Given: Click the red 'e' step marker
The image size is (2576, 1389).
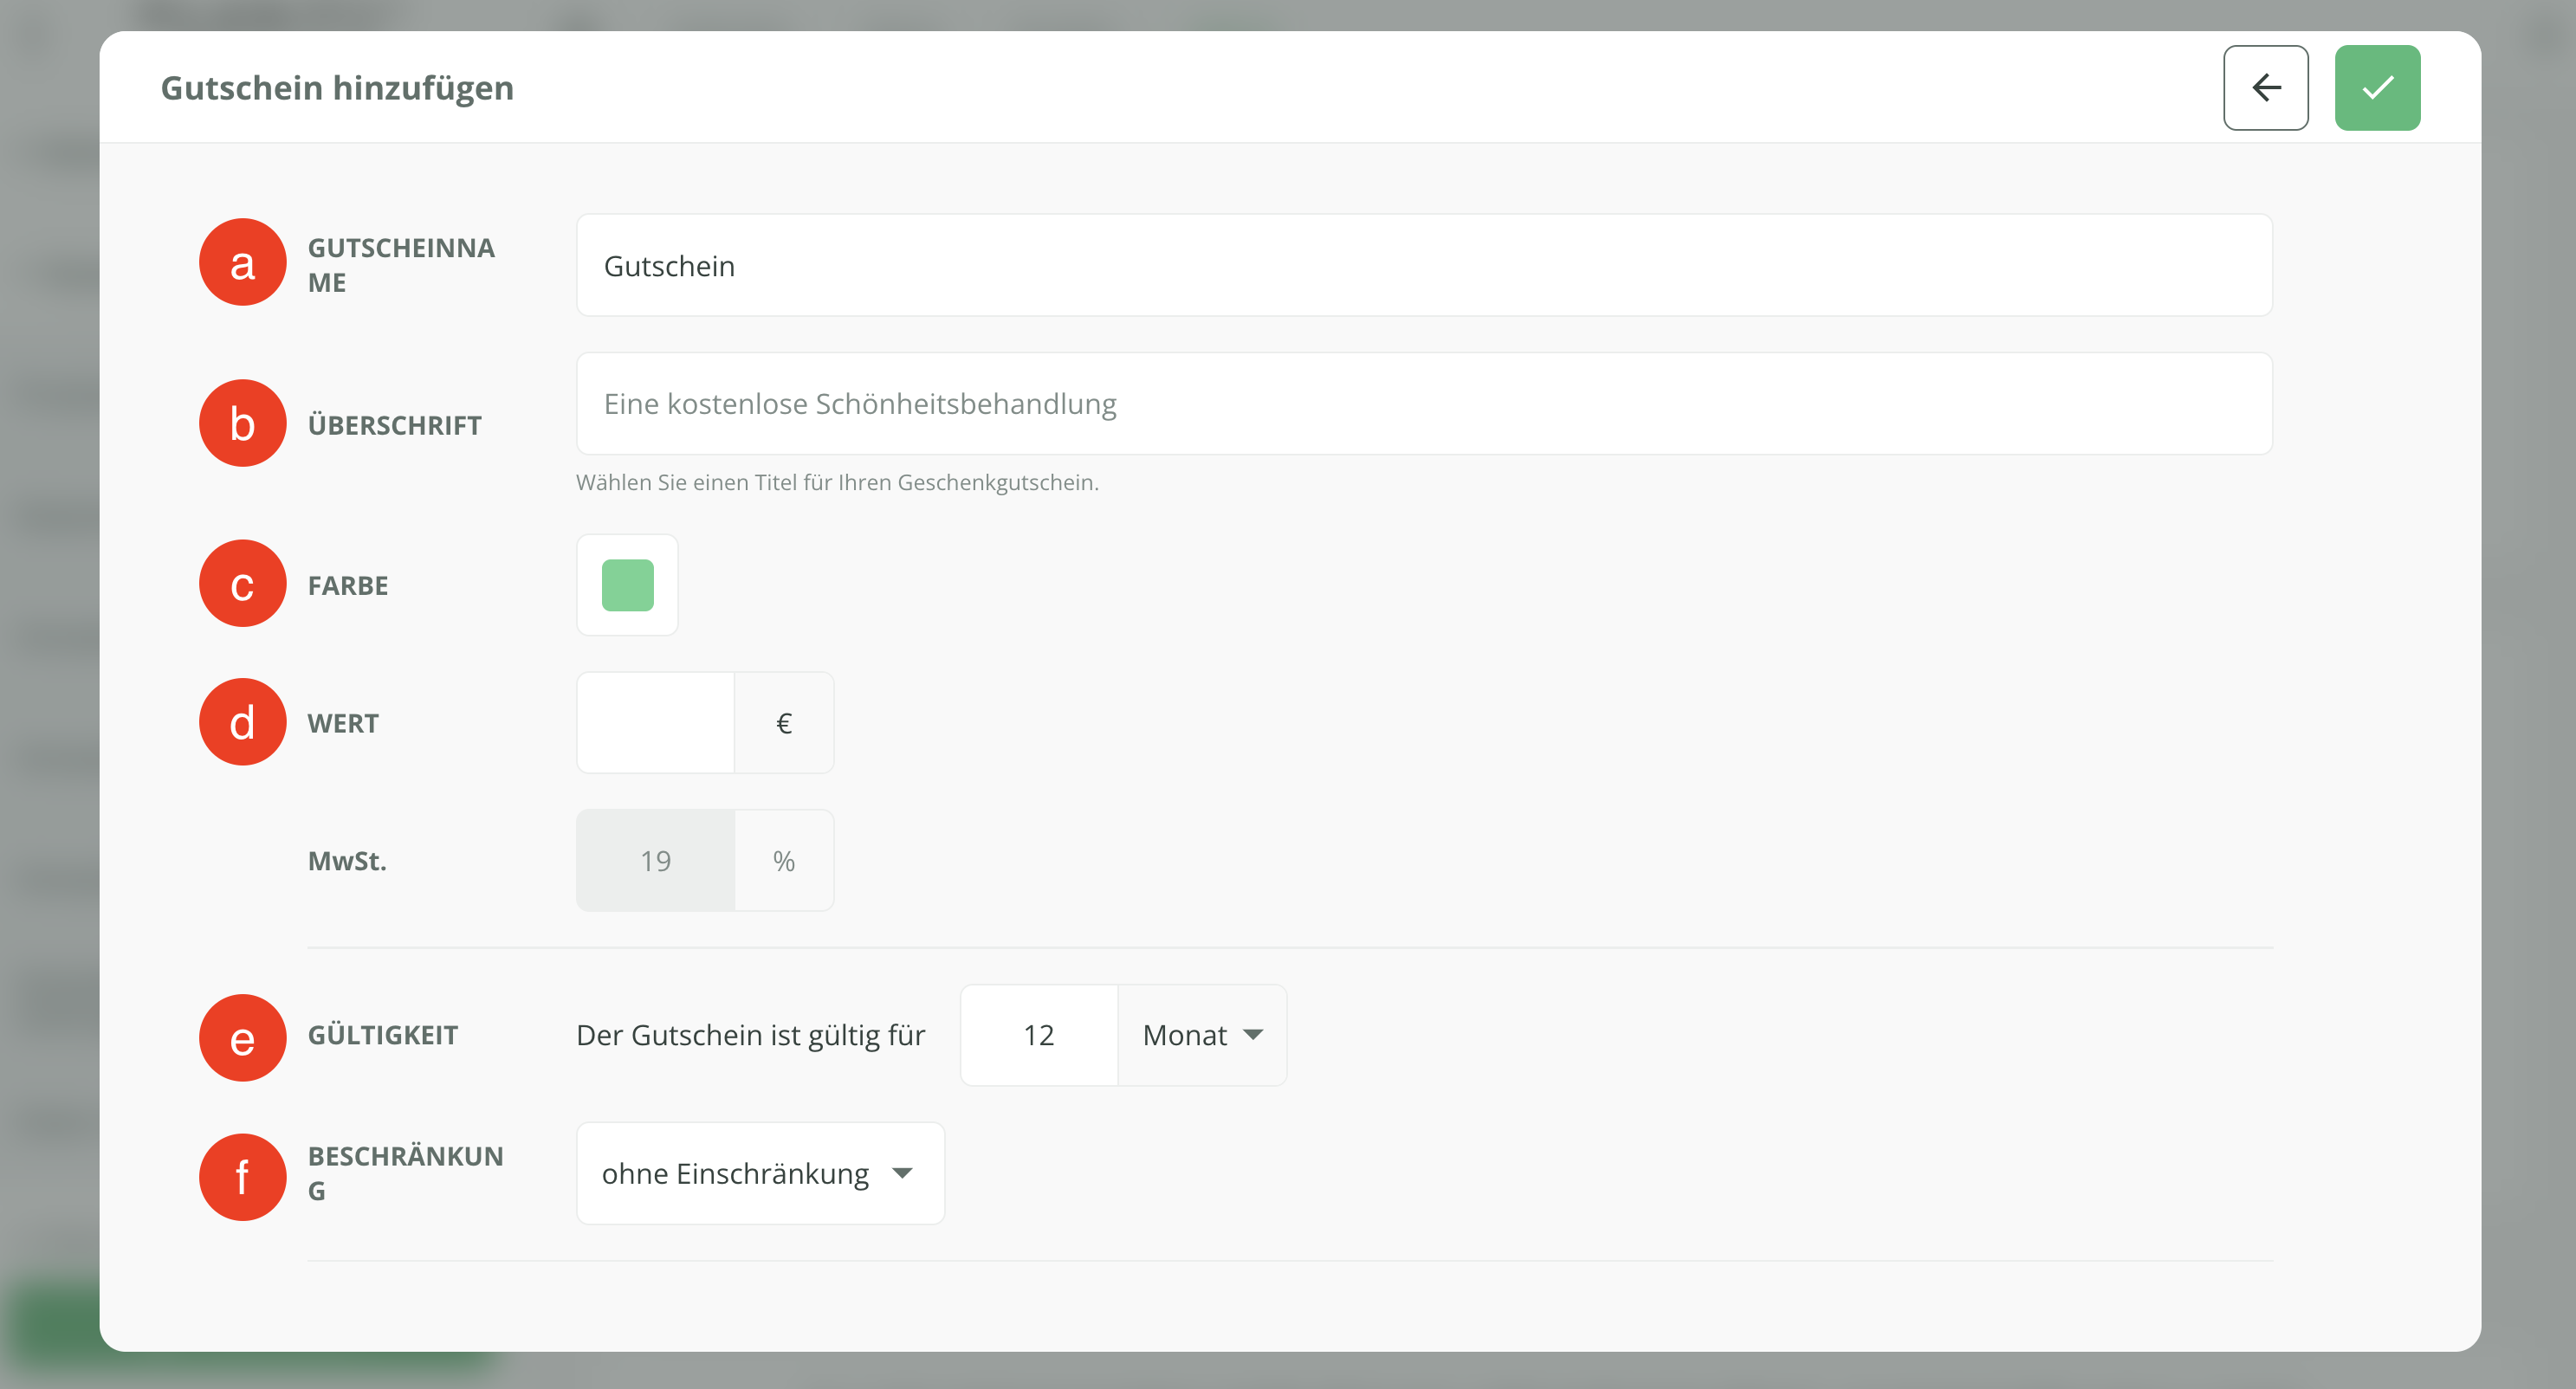Looking at the screenshot, I should 242,1037.
